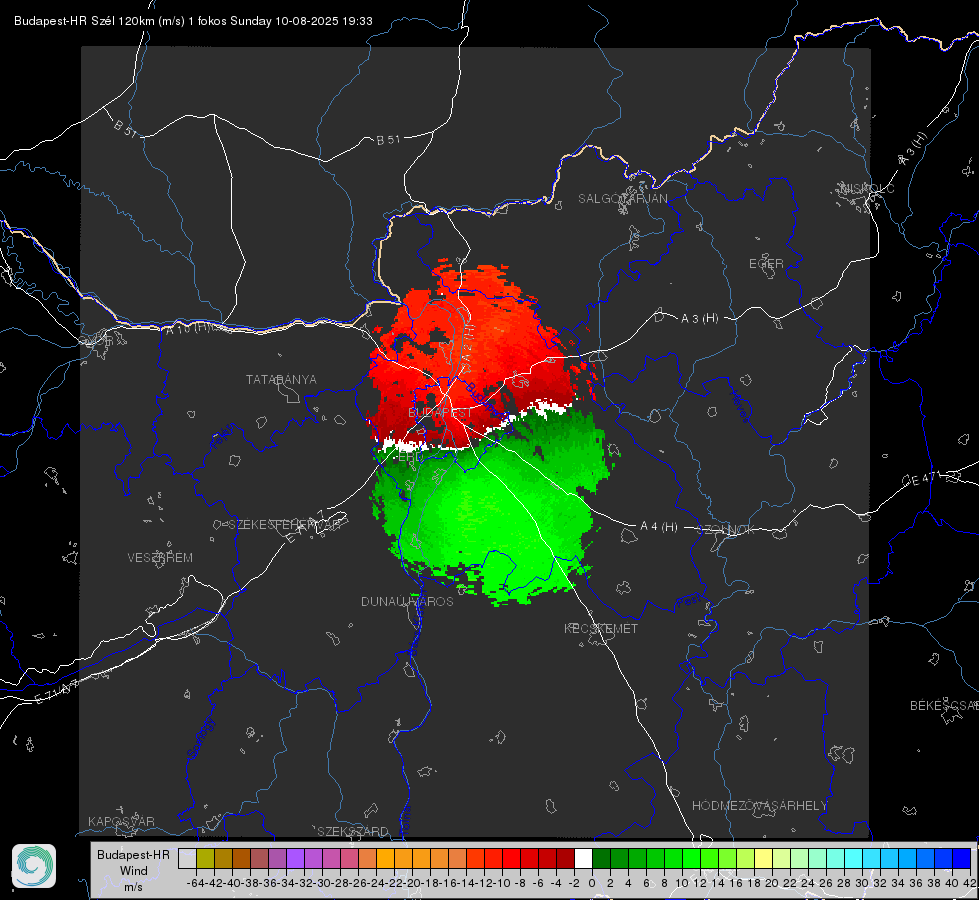Click the KAPOSVÁR city label
Screen dimensions: 979x900
[x=121, y=821]
